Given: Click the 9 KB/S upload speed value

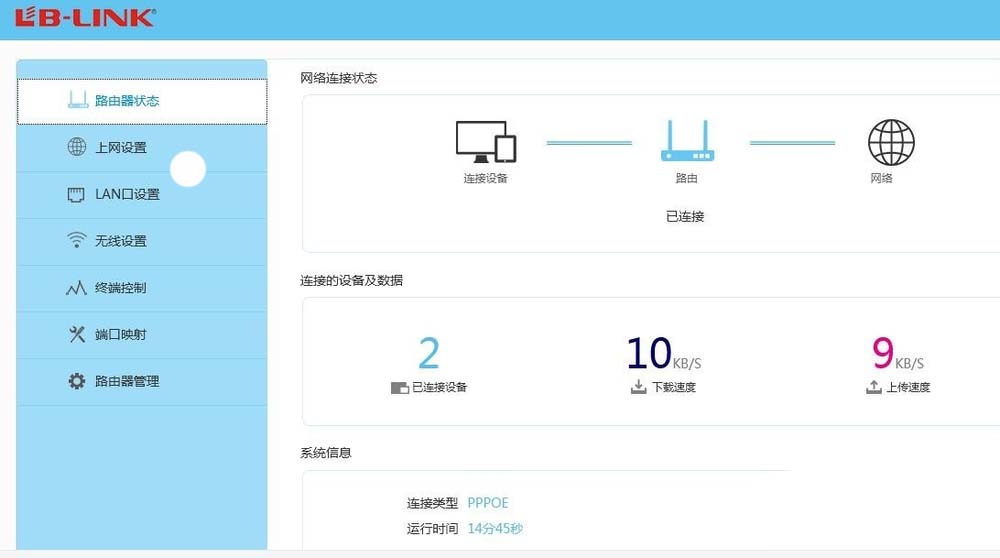Looking at the screenshot, I should tap(898, 354).
